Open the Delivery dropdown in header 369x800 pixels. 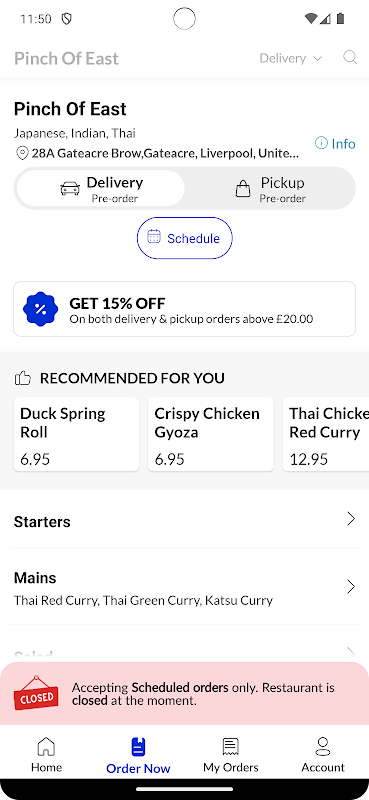point(290,58)
